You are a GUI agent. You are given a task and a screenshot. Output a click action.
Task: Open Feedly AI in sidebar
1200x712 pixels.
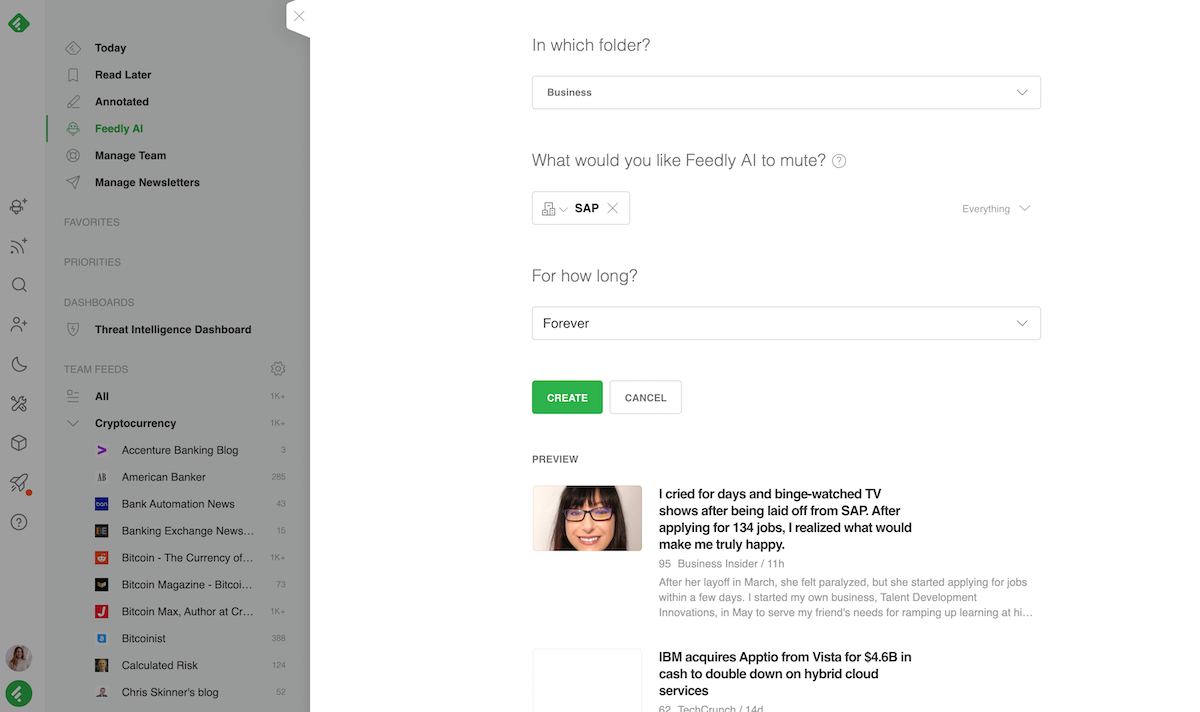(x=119, y=129)
